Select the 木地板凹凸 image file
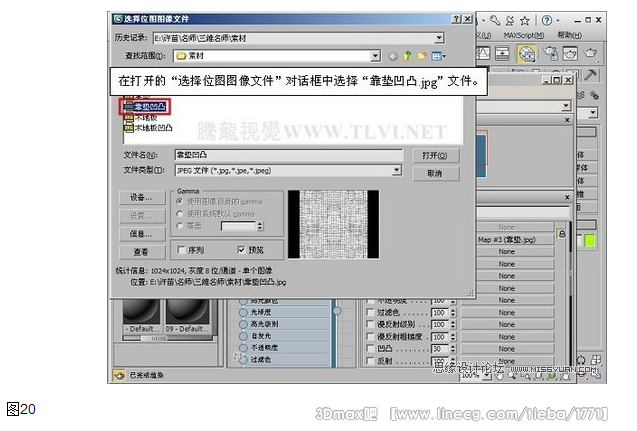The image size is (637, 431). [x=148, y=128]
